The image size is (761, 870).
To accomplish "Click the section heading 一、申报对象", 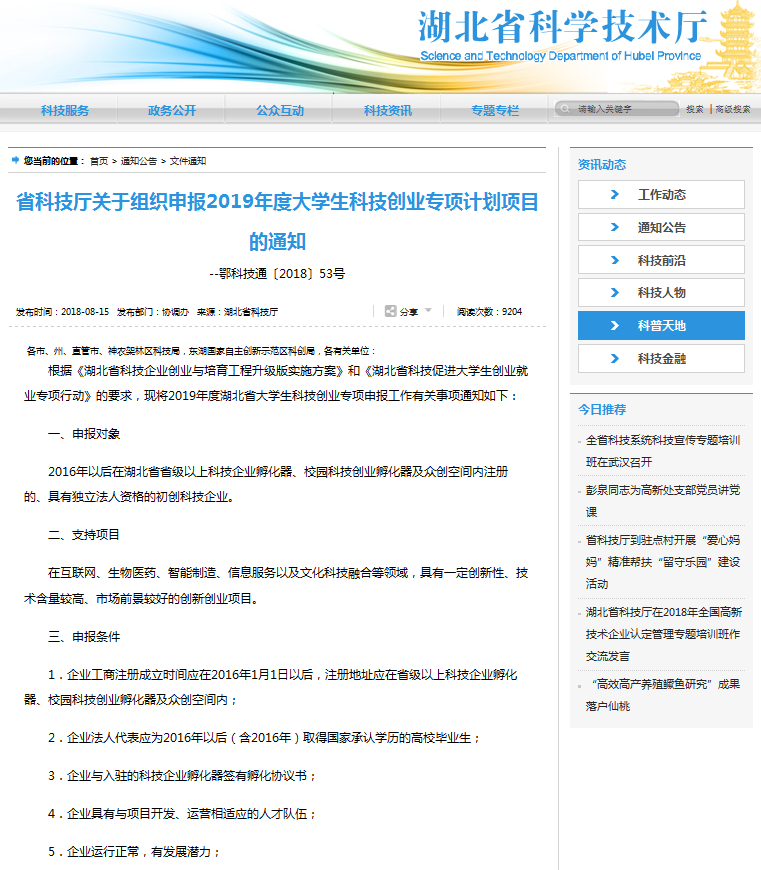I will coord(84,434).
